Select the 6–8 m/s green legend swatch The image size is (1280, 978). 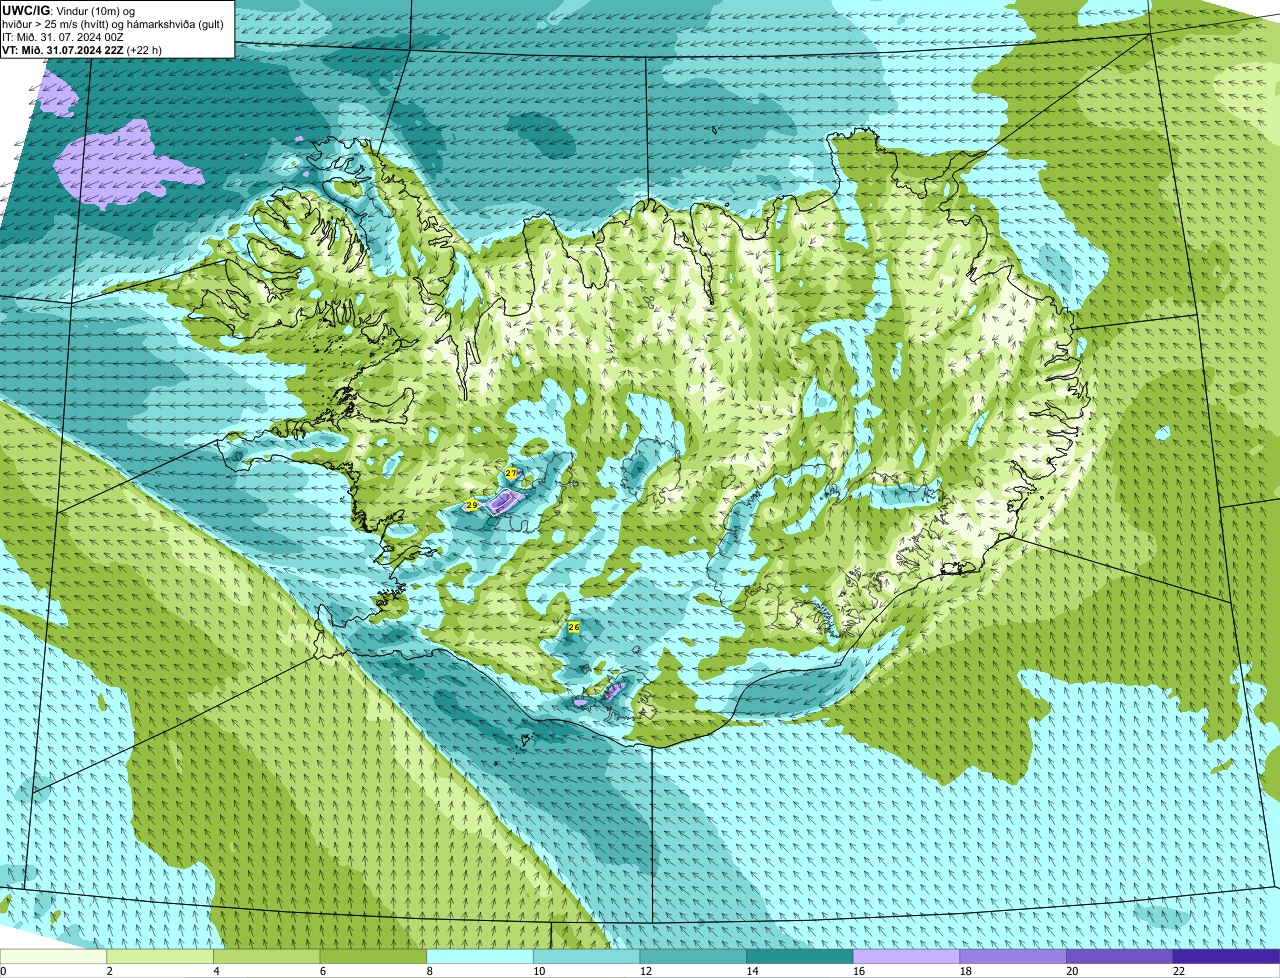(373, 956)
